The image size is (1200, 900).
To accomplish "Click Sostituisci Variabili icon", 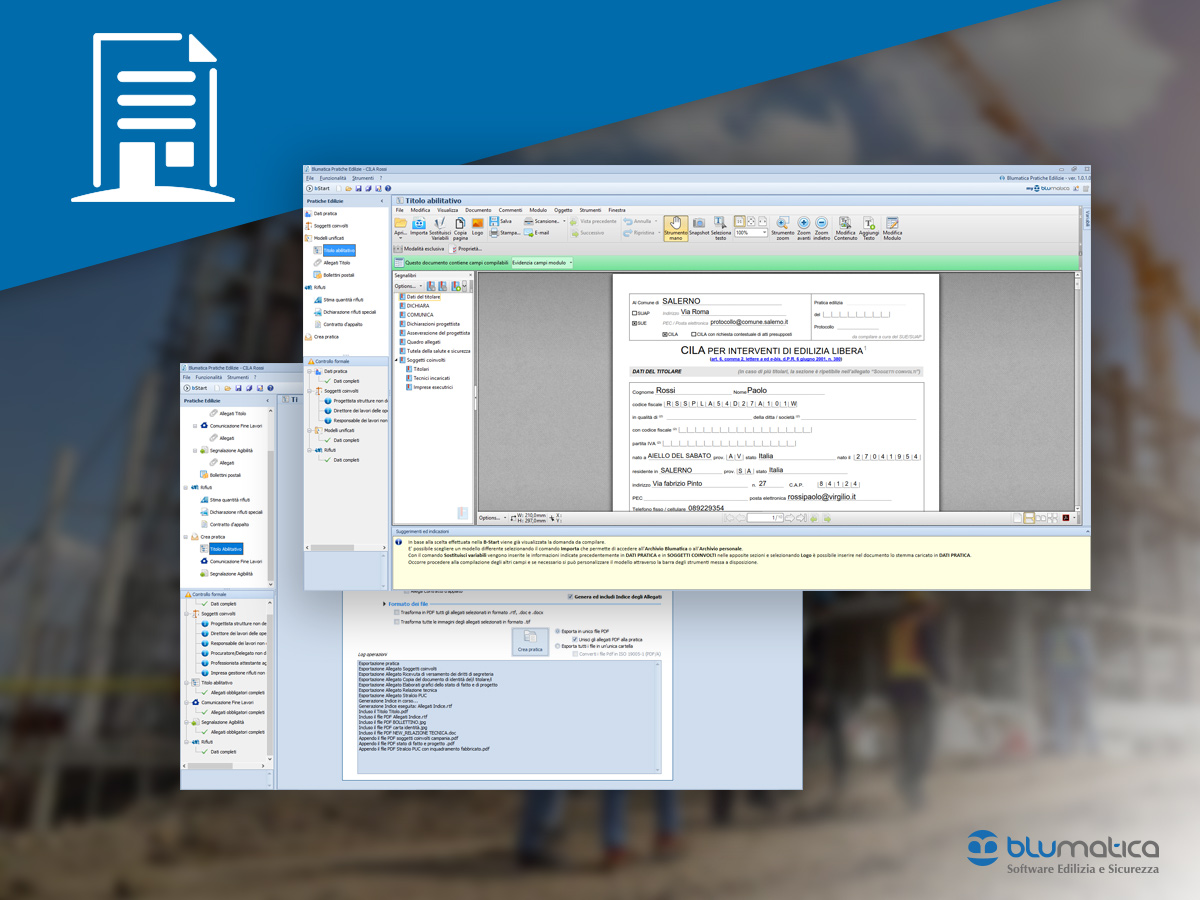I will 439,223.
